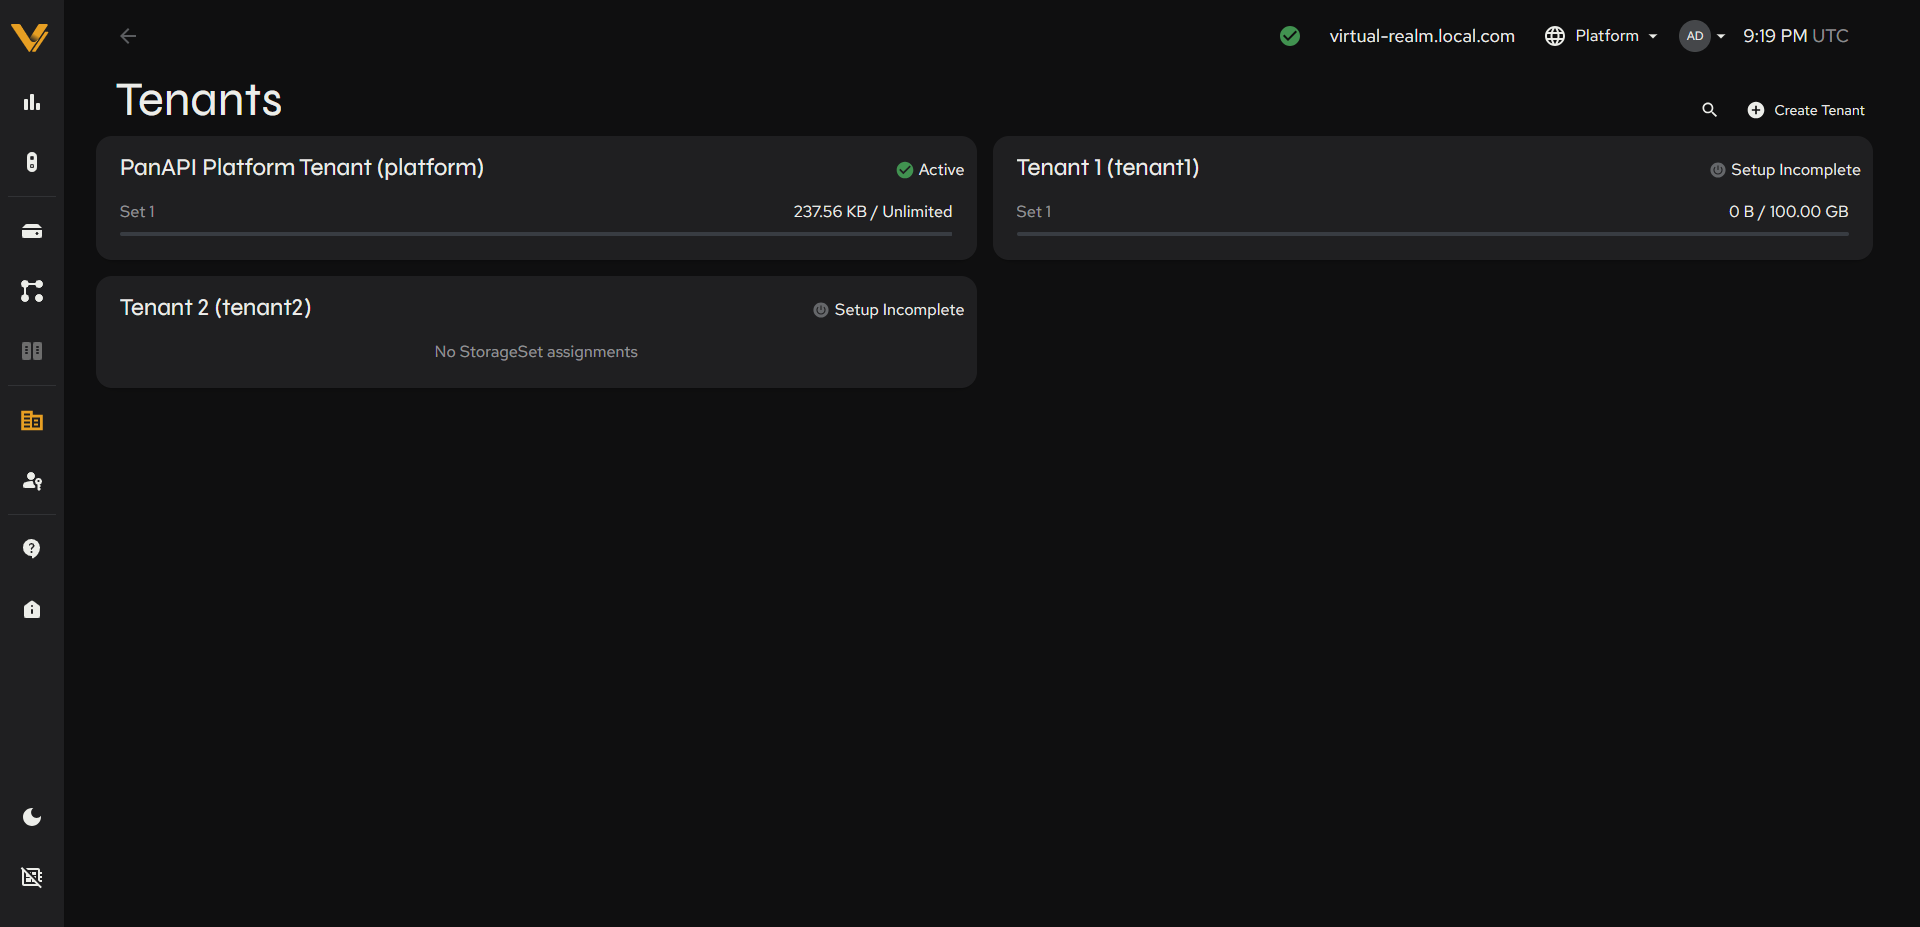Click the Tenants page heading
1920x927 pixels.
coord(199,100)
